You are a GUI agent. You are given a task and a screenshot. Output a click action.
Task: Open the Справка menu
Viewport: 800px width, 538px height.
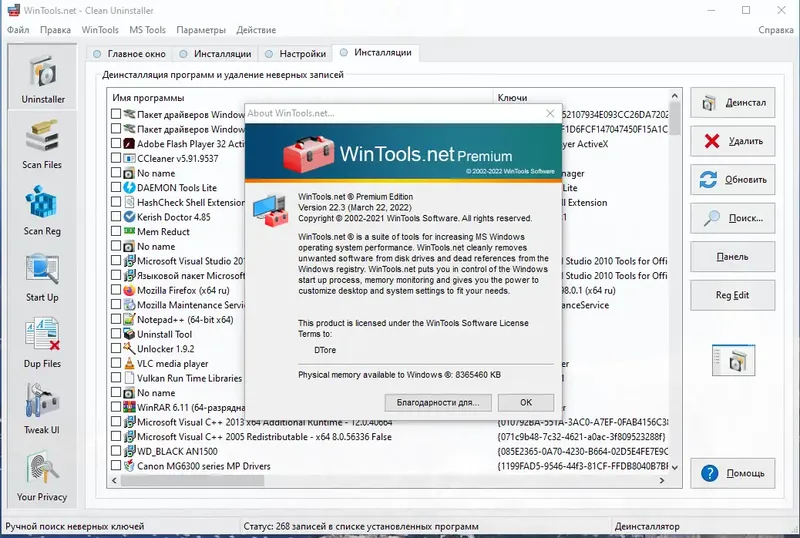[776, 30]
